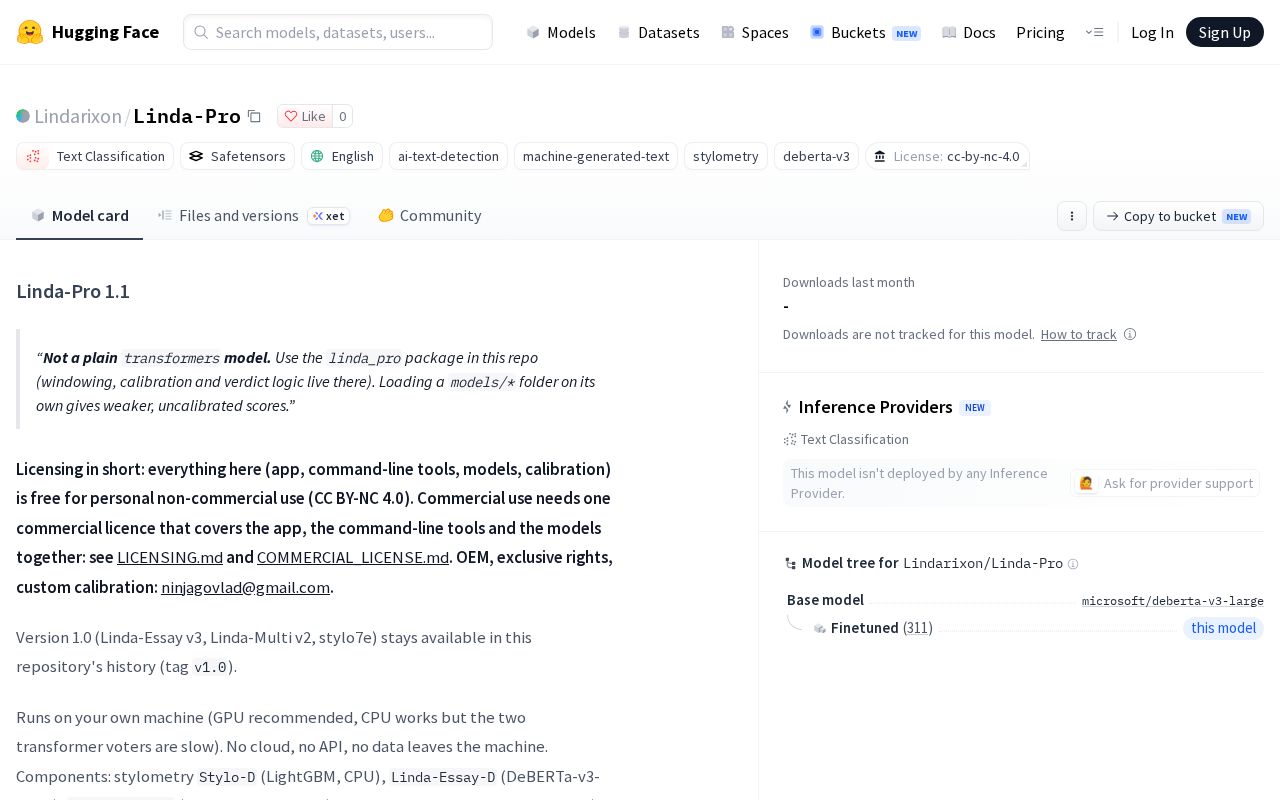Switch to Files and versions tab
Screen dimensions: 1280x800
253,216
